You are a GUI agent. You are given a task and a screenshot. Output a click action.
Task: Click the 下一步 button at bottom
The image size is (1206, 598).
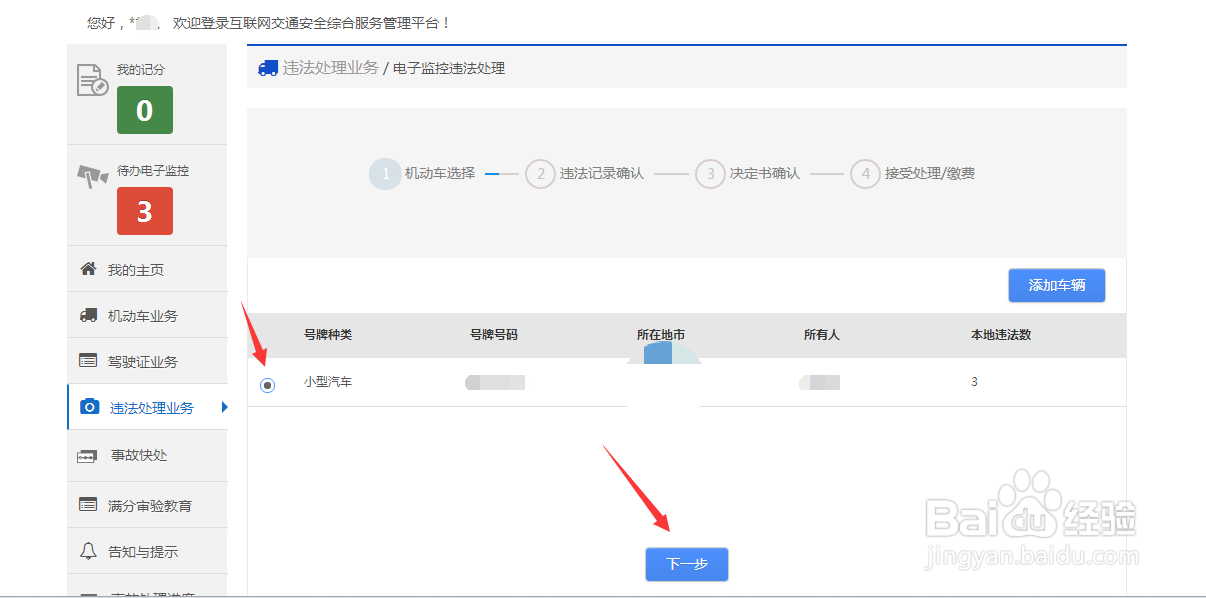[x=686, y=564]
